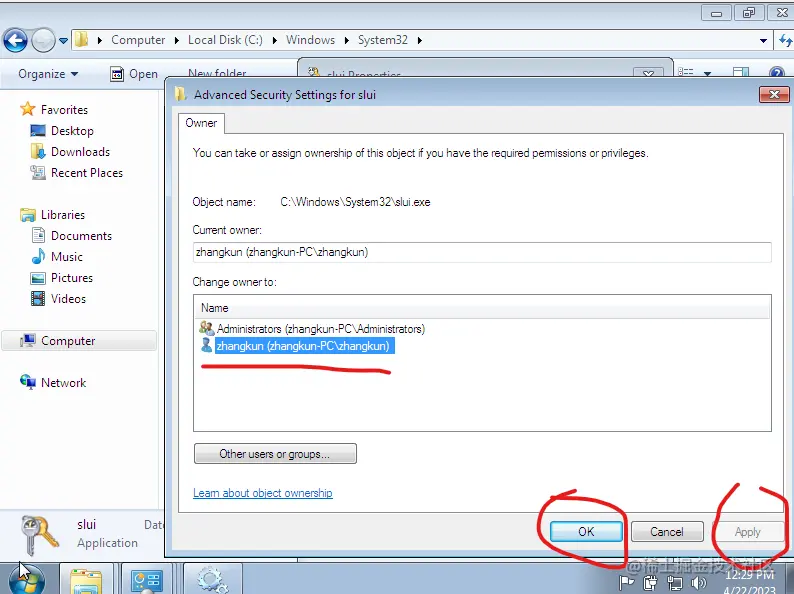Viewport: 794px width, 594px height.
Task: Click the Forward navigation arrow in Explorer
Action: click(x=43, y=40)
